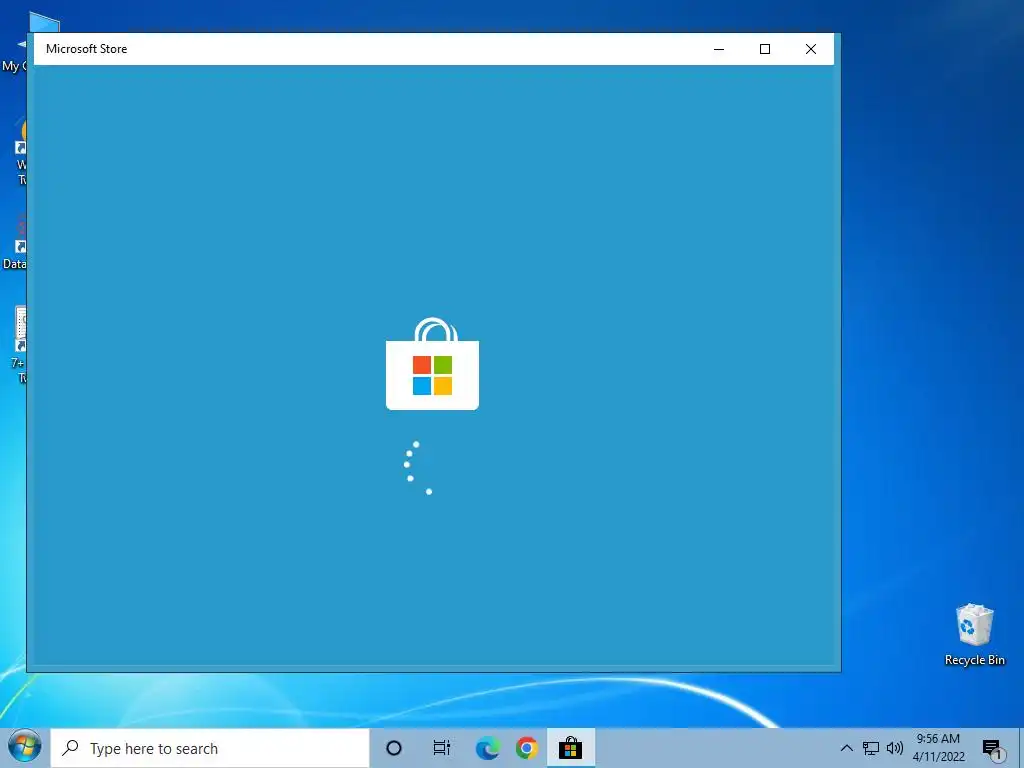This screenshot has width=1024, height=768.
Task: Show hidden system tray icons
Action: 846,748
